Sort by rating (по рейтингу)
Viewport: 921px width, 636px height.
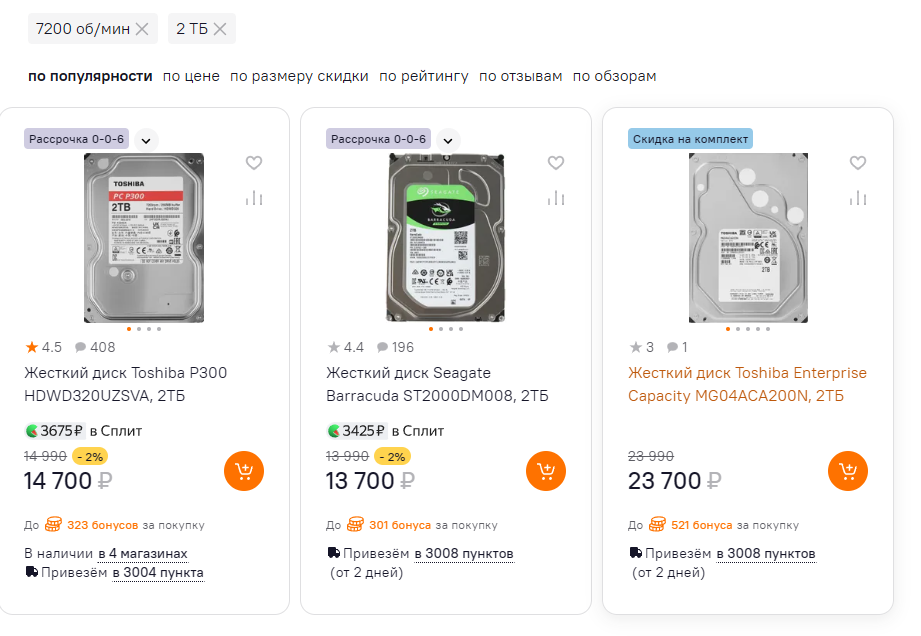coord(424,76)
